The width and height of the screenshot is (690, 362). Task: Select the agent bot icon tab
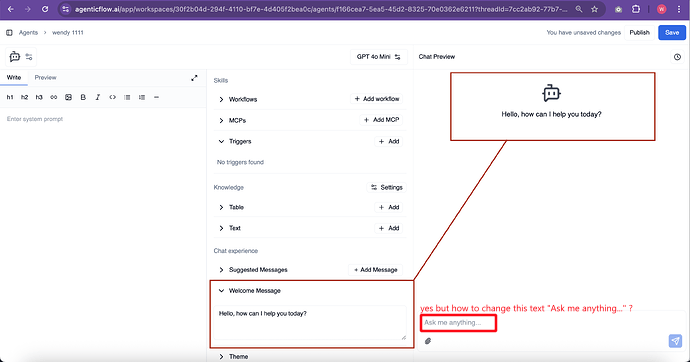pos(15,57)
